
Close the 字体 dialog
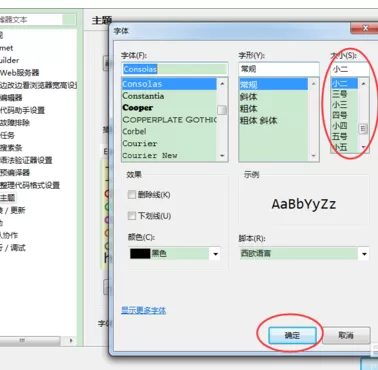[x=365, y=28]
